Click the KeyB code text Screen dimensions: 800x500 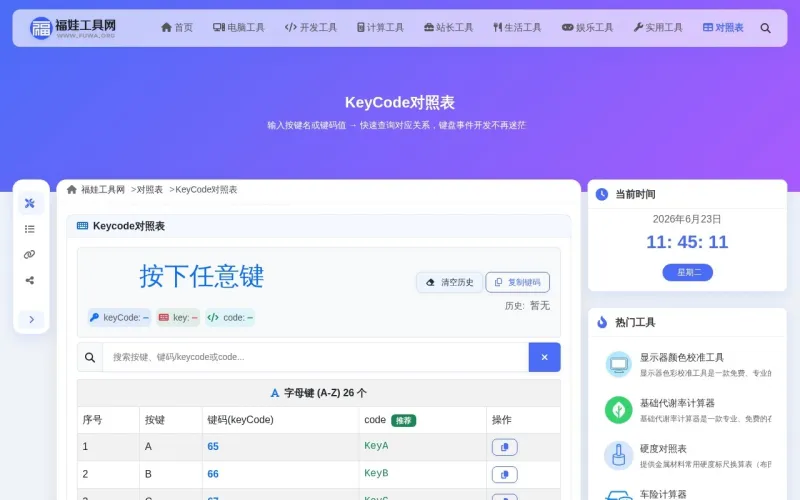pyautogui.click(x=376, y=473)
